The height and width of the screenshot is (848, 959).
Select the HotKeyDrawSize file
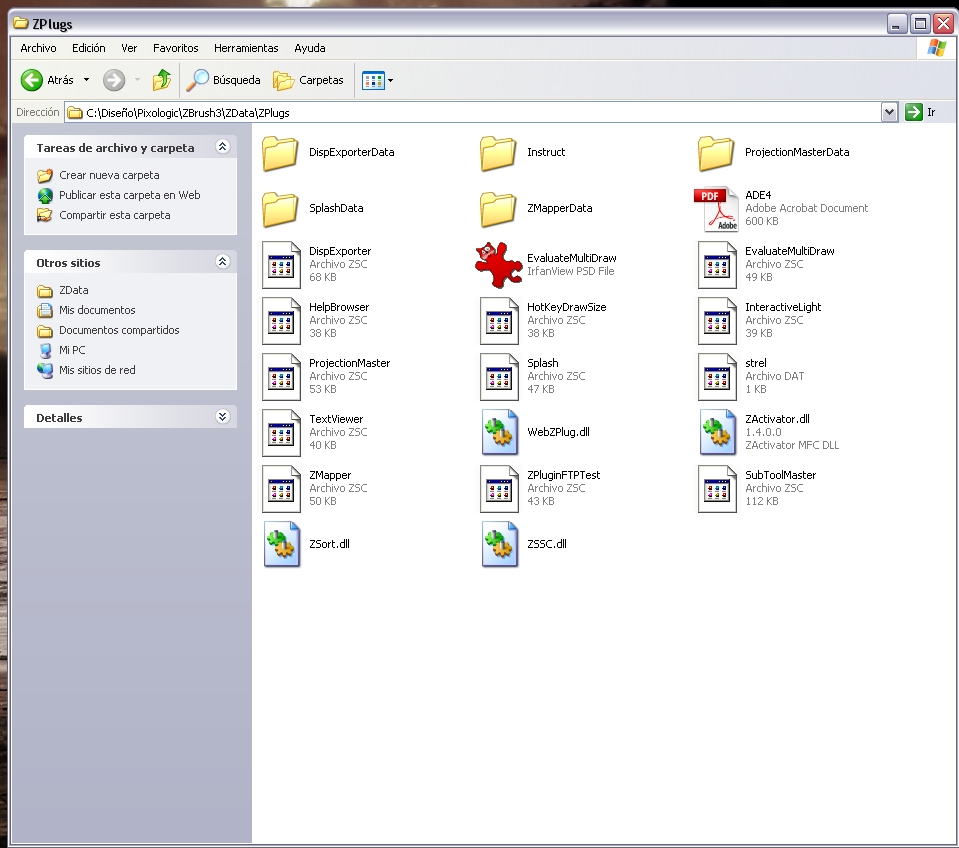(x=543, y=320)
